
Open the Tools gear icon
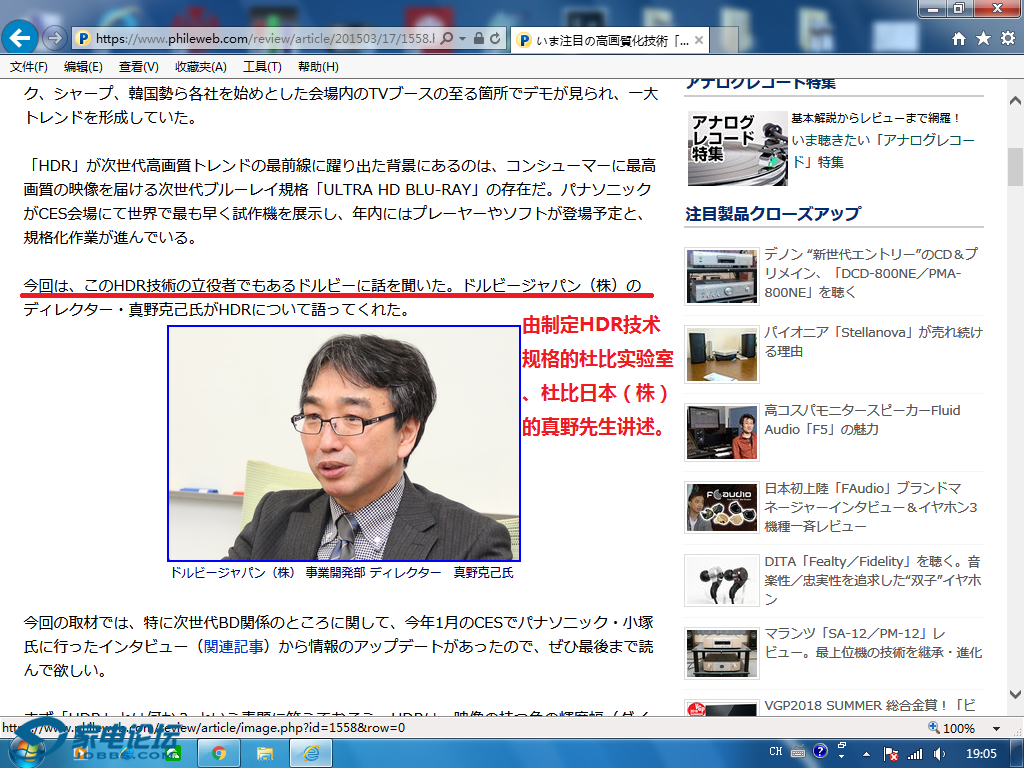pos(1007,38)
